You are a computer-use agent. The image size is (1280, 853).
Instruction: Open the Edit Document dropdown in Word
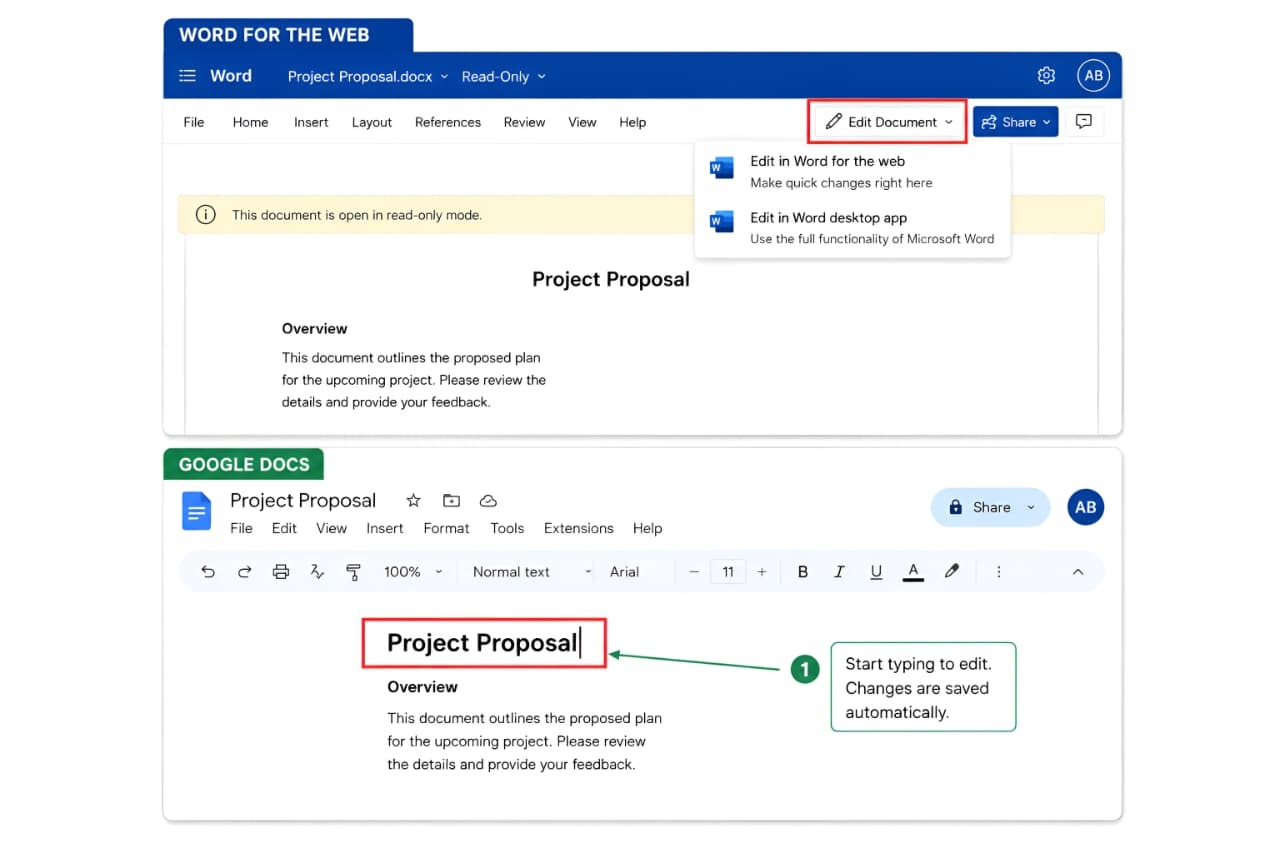coord(889,122)
